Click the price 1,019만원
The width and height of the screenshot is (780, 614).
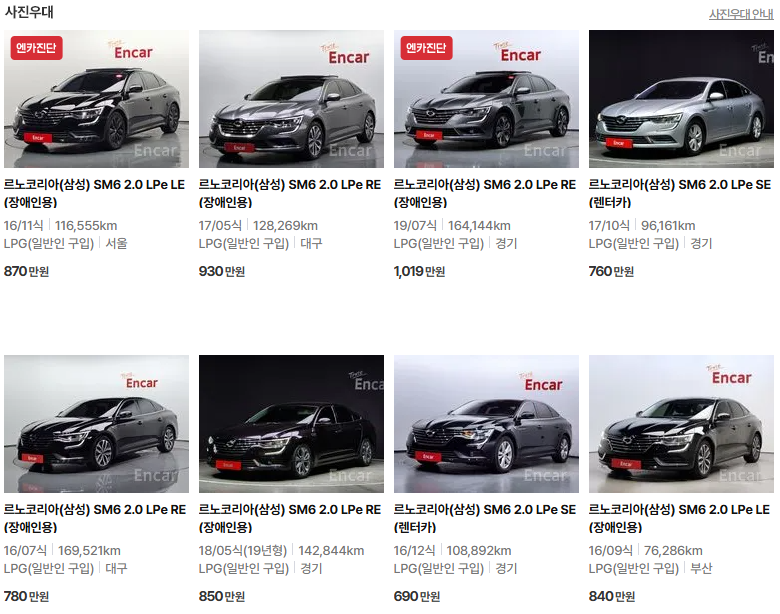pyautogui.click(x=419, y=271)
